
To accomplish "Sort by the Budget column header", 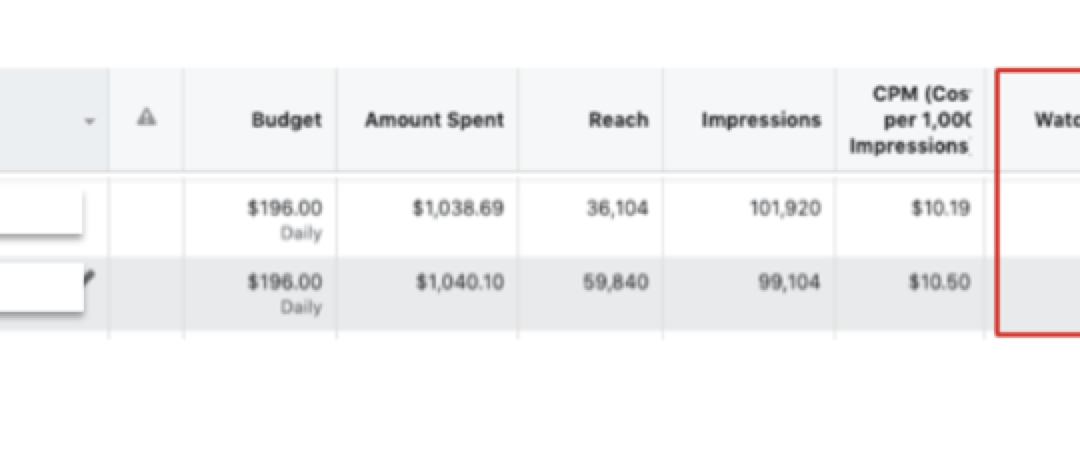I will (287, 120).
